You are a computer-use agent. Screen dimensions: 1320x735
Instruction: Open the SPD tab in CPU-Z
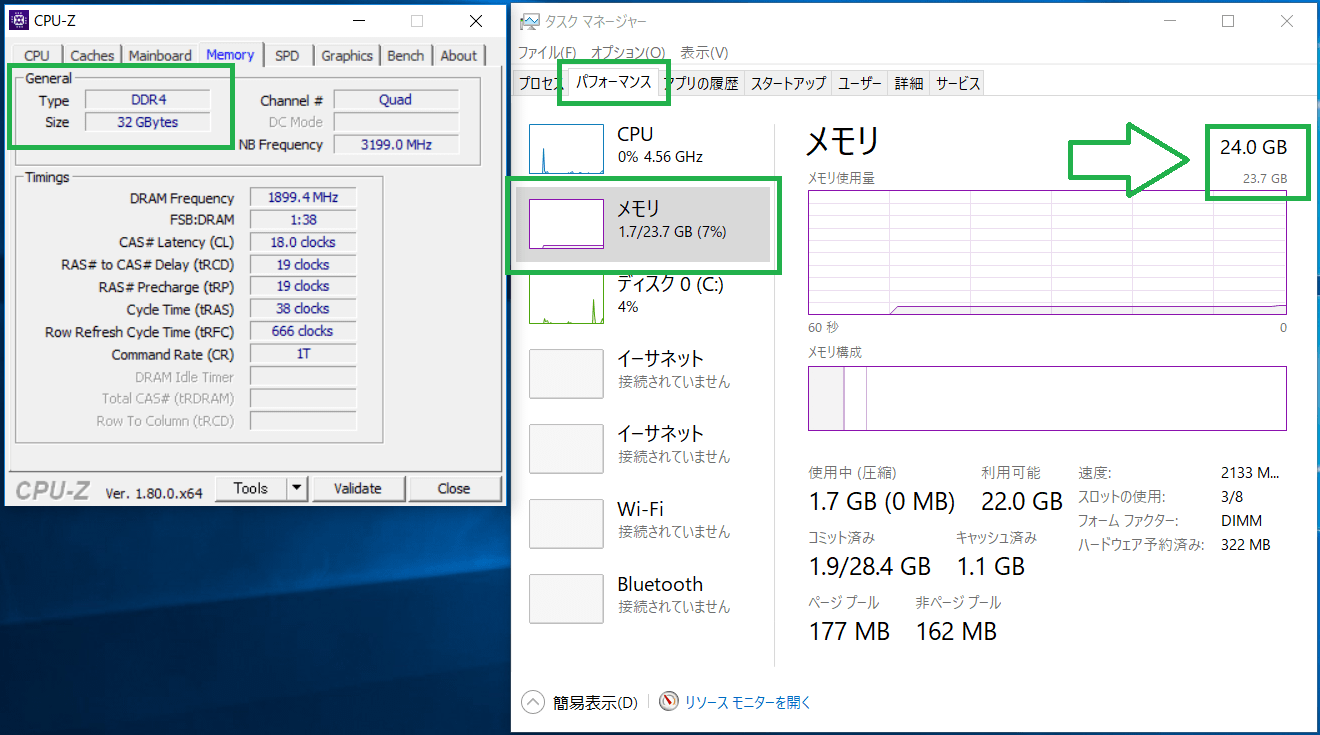(x=287, y=56)
